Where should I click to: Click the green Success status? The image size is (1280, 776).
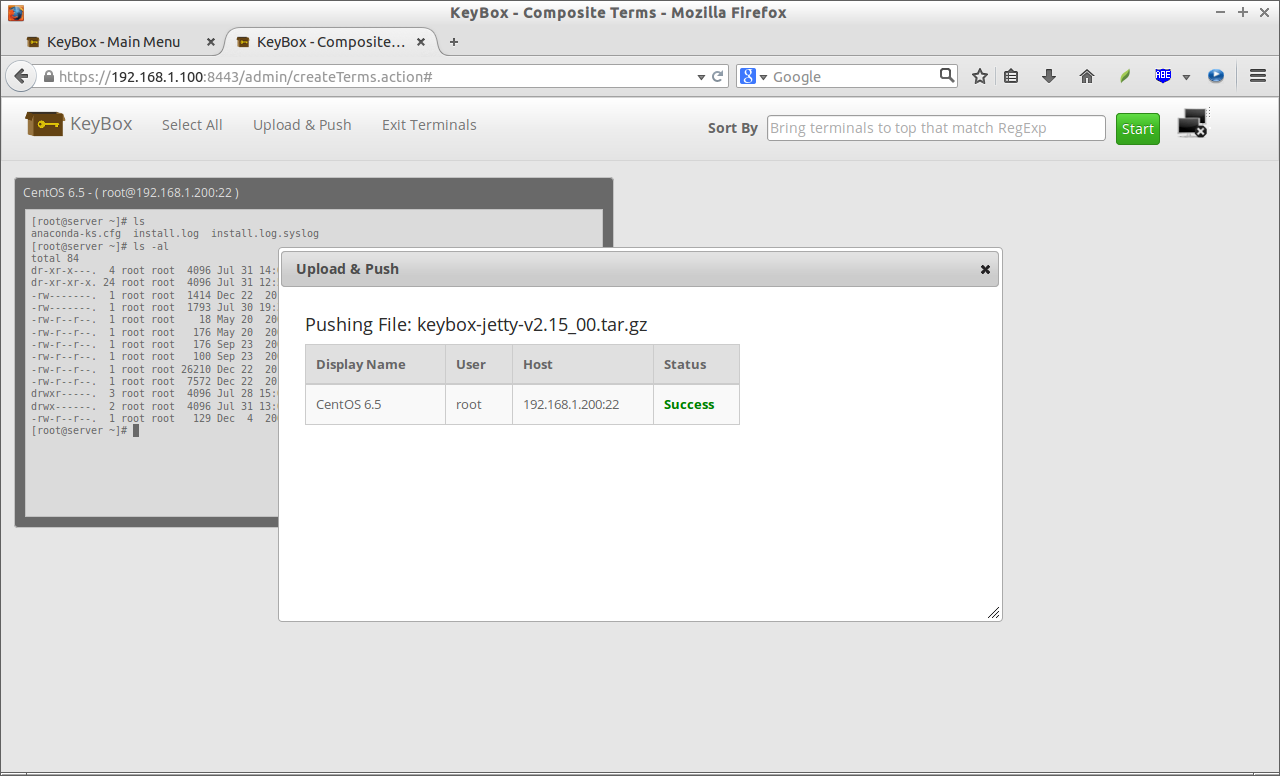tap(689, 405)
